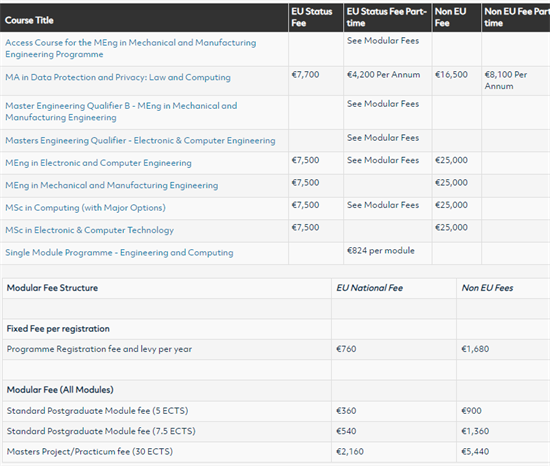Open MEng in Electronic and Computer Engineering

[x=98, y=163]
